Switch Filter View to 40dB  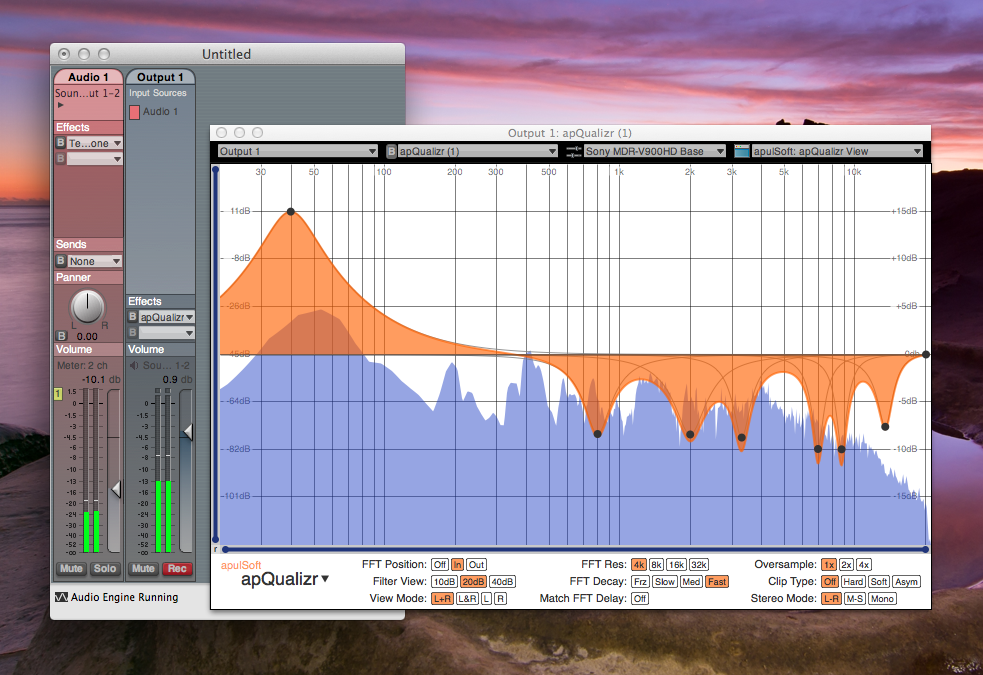pos(502,582)
